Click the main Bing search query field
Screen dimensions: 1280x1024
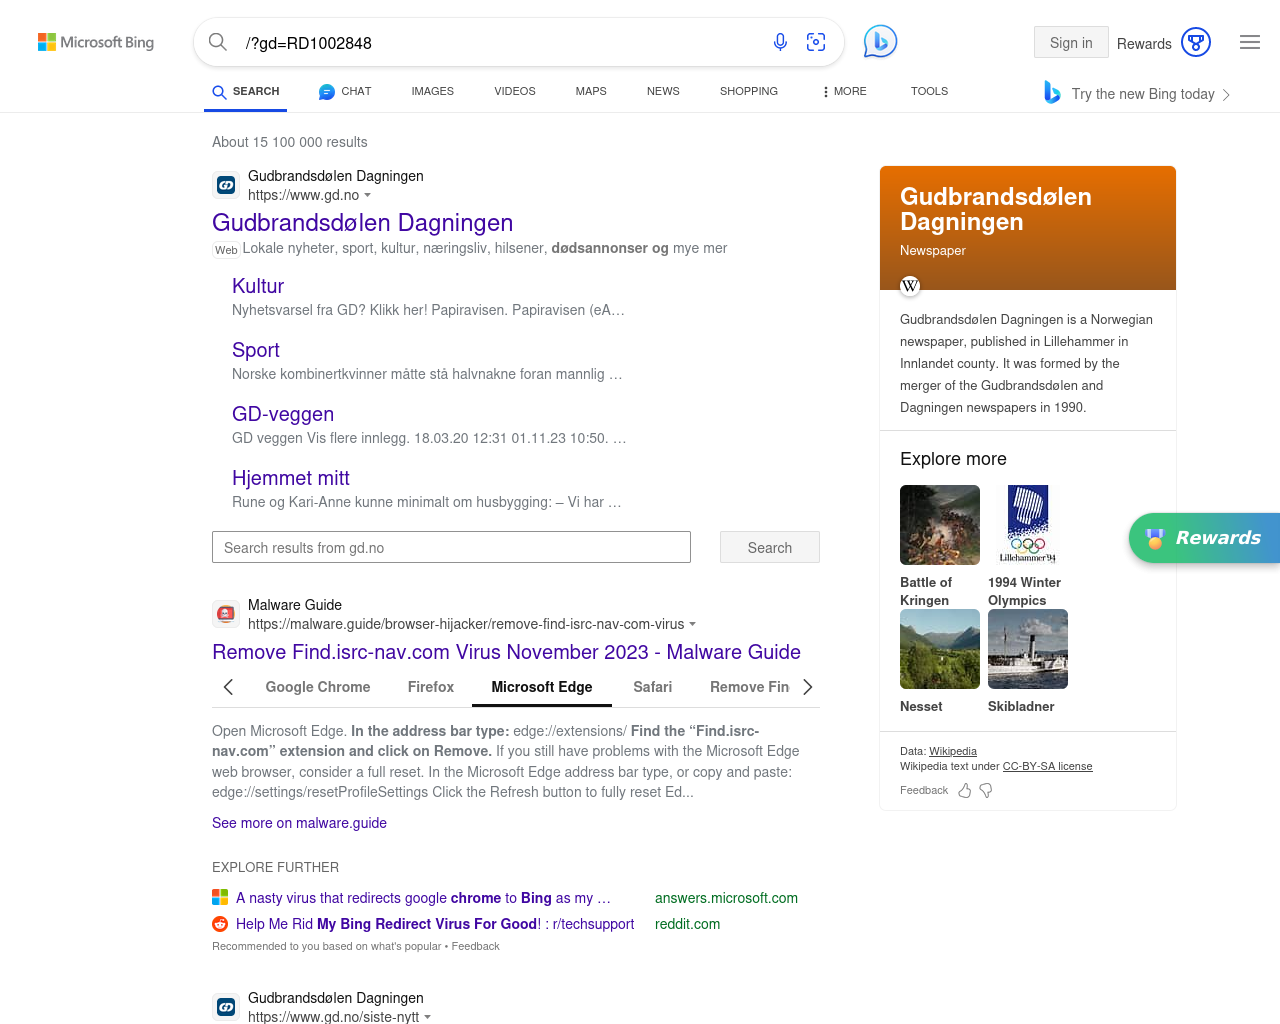[500, 43]
